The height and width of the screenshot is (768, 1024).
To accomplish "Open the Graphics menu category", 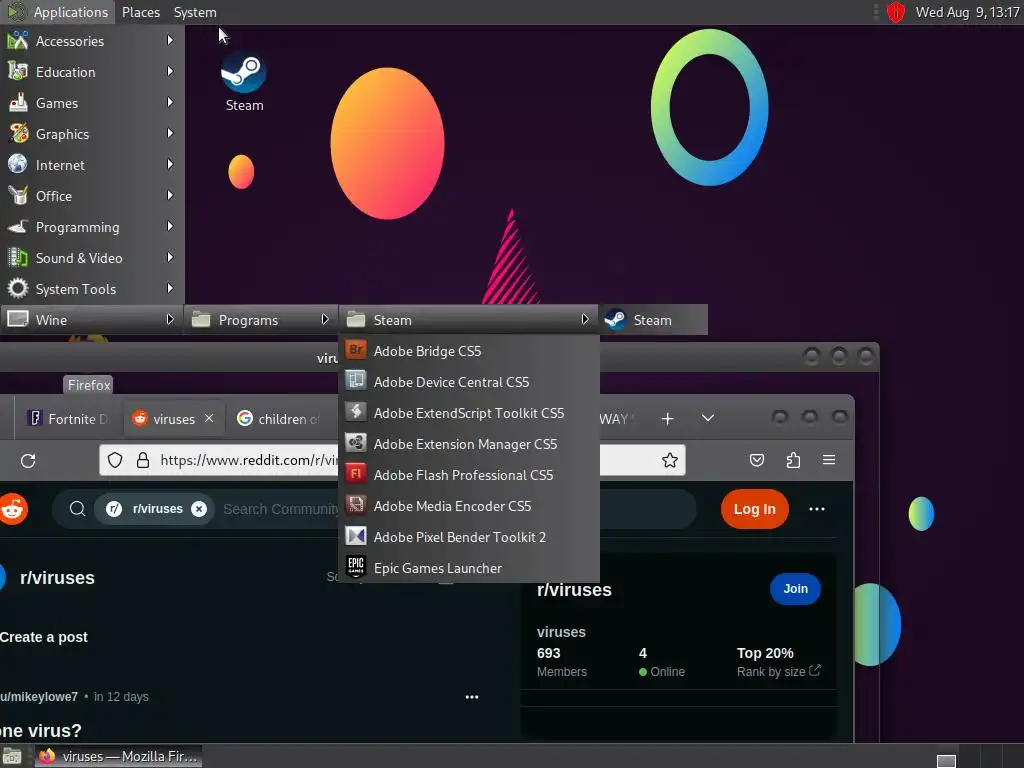I will point(92,134).
